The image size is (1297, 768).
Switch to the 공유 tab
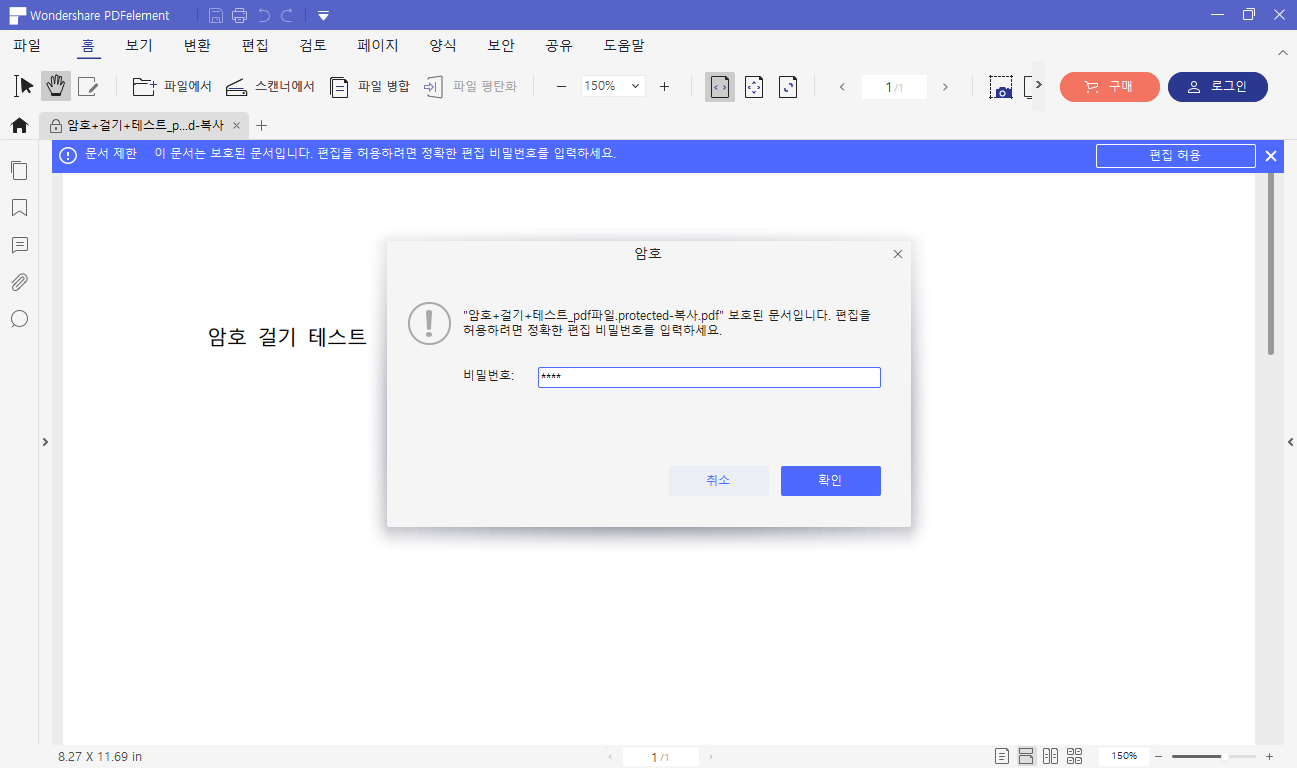tap(559, 46)
